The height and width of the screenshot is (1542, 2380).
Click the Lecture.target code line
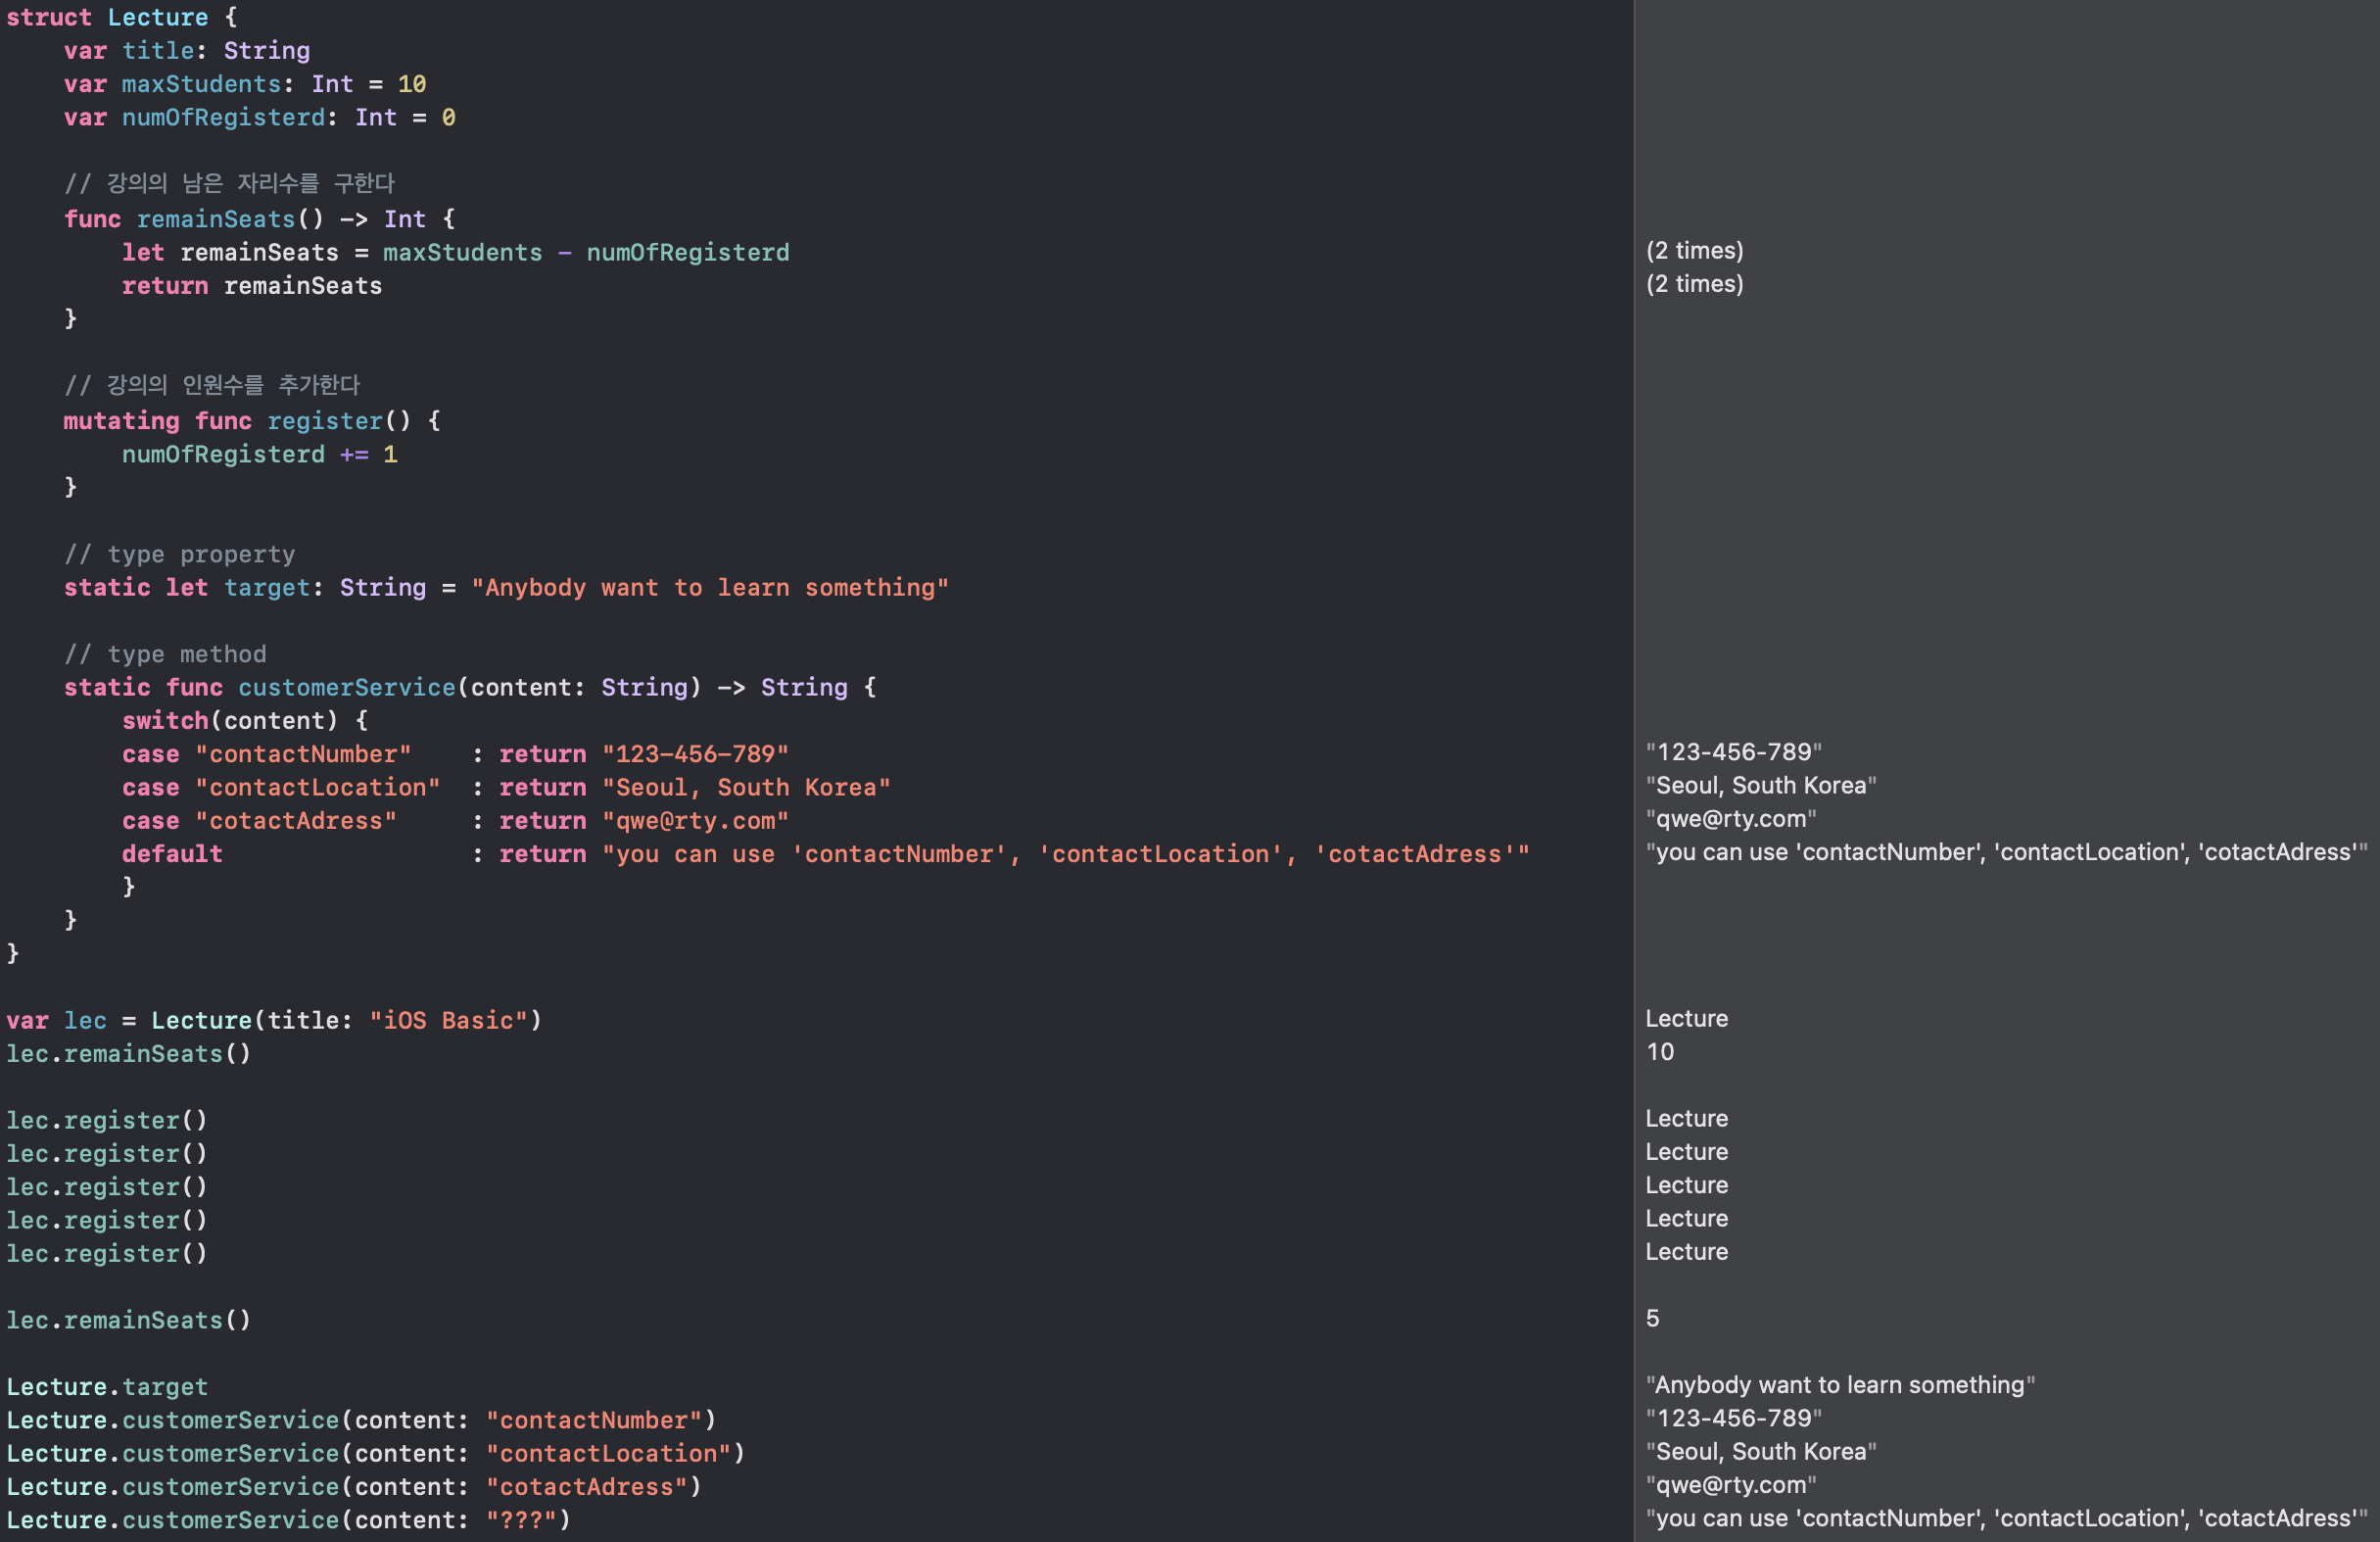(107, 1387)
